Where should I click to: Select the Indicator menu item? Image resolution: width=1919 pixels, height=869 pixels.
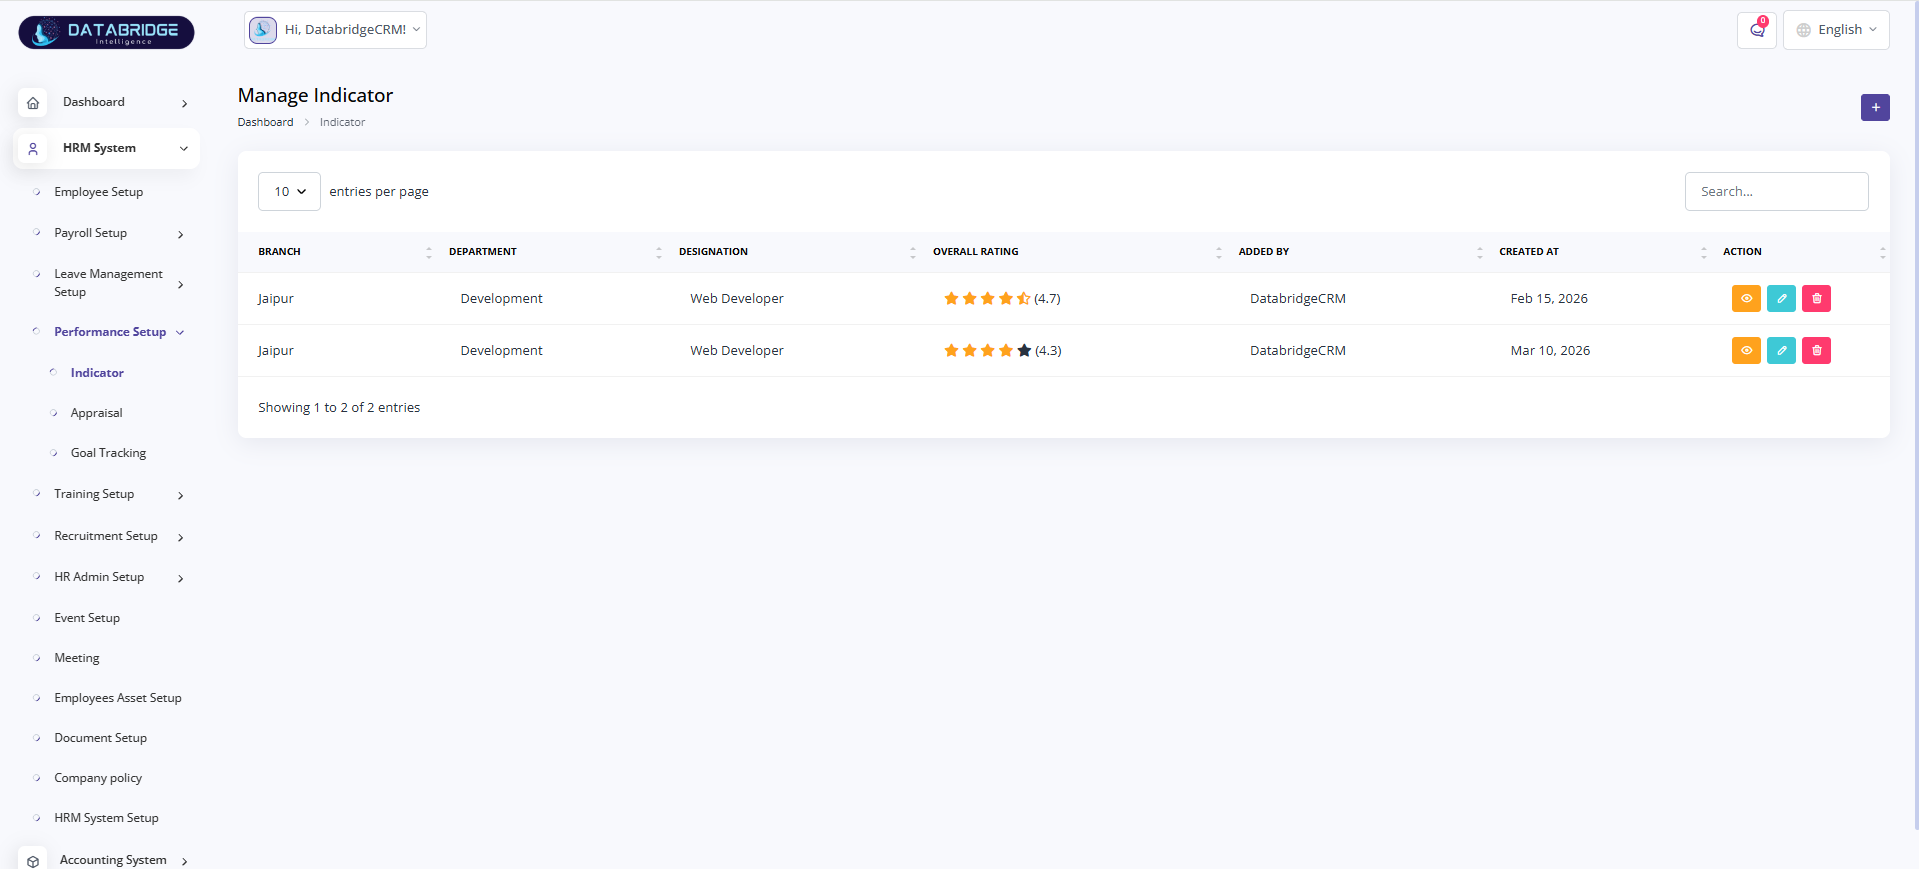coord(97,373)
